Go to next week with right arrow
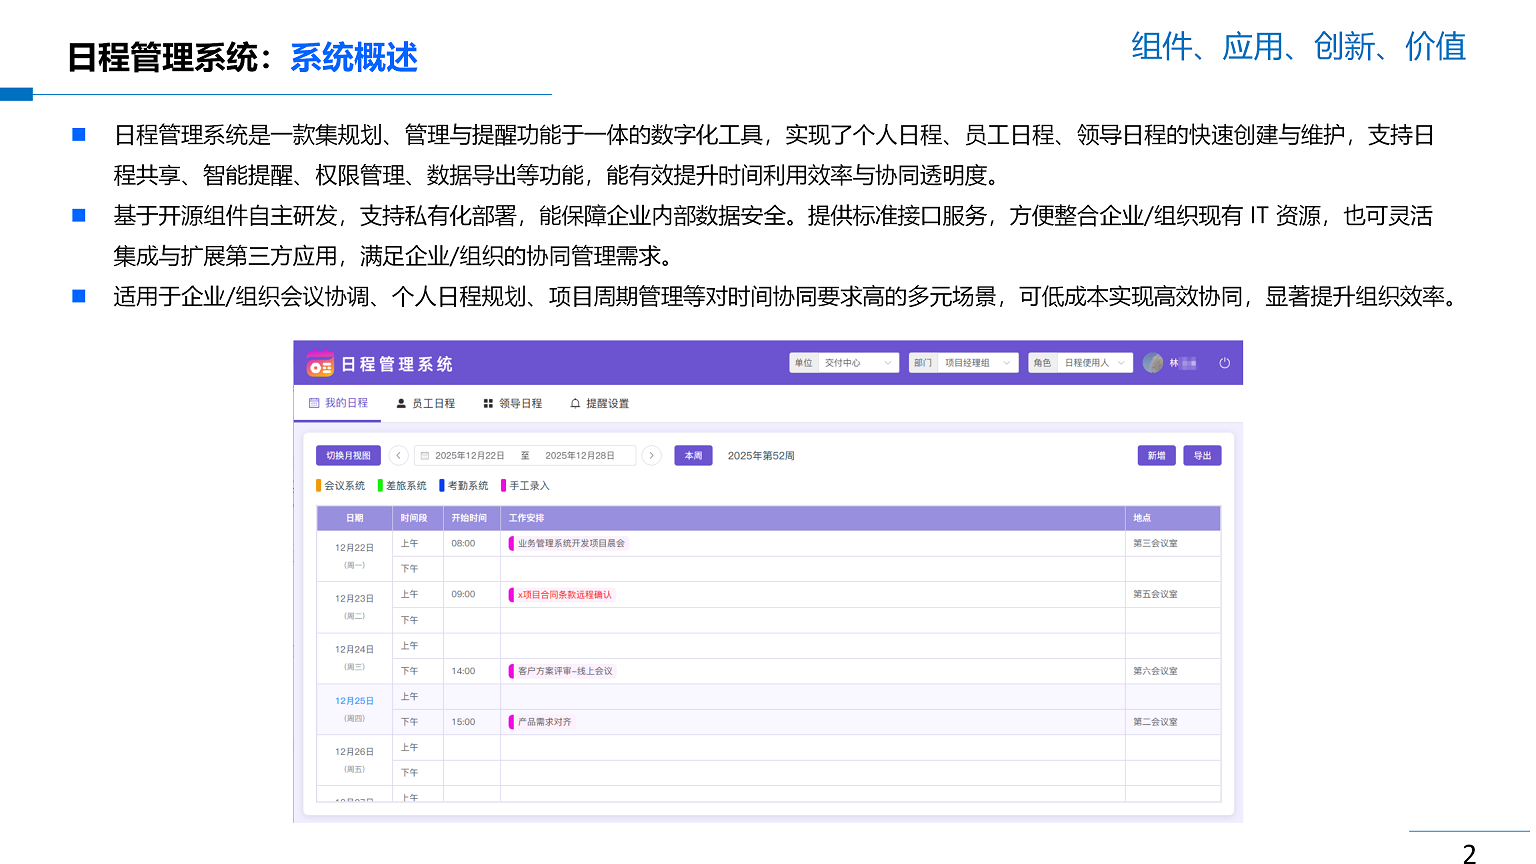 tap(651, 456)
